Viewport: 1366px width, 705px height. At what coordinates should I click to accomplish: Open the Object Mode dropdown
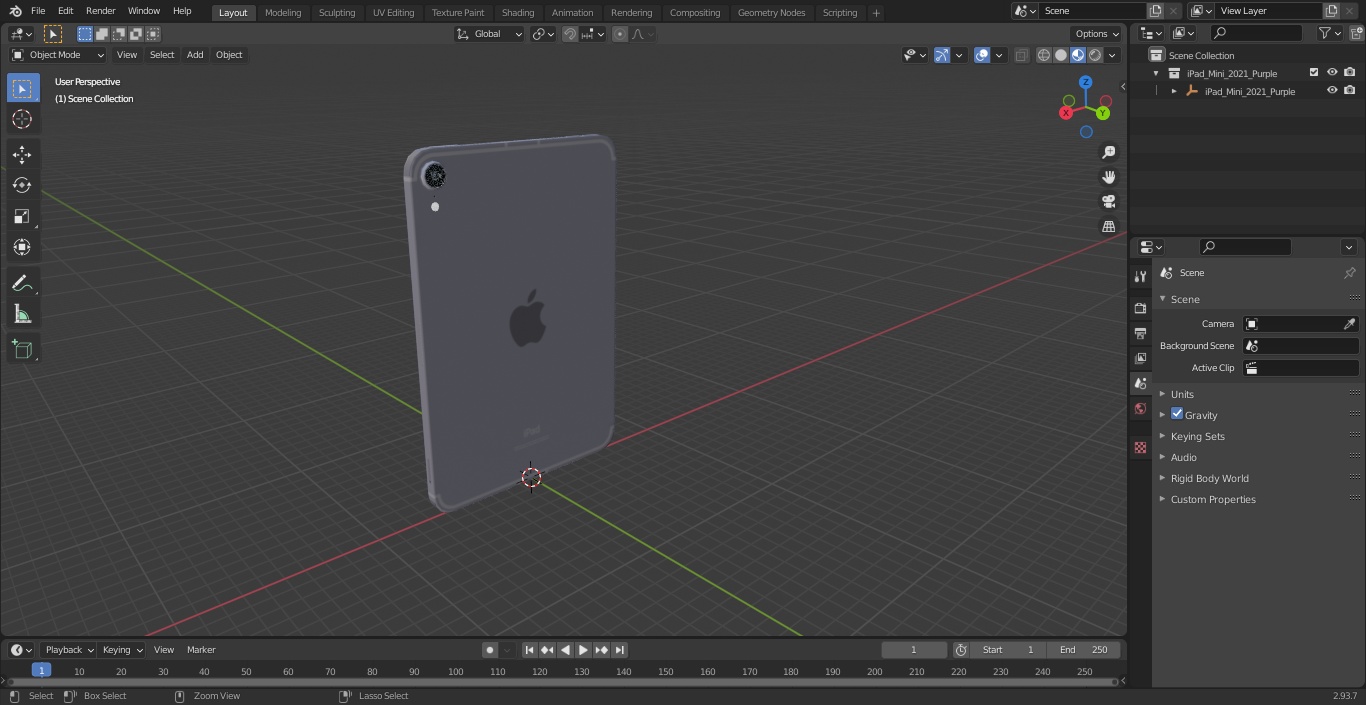58,55
